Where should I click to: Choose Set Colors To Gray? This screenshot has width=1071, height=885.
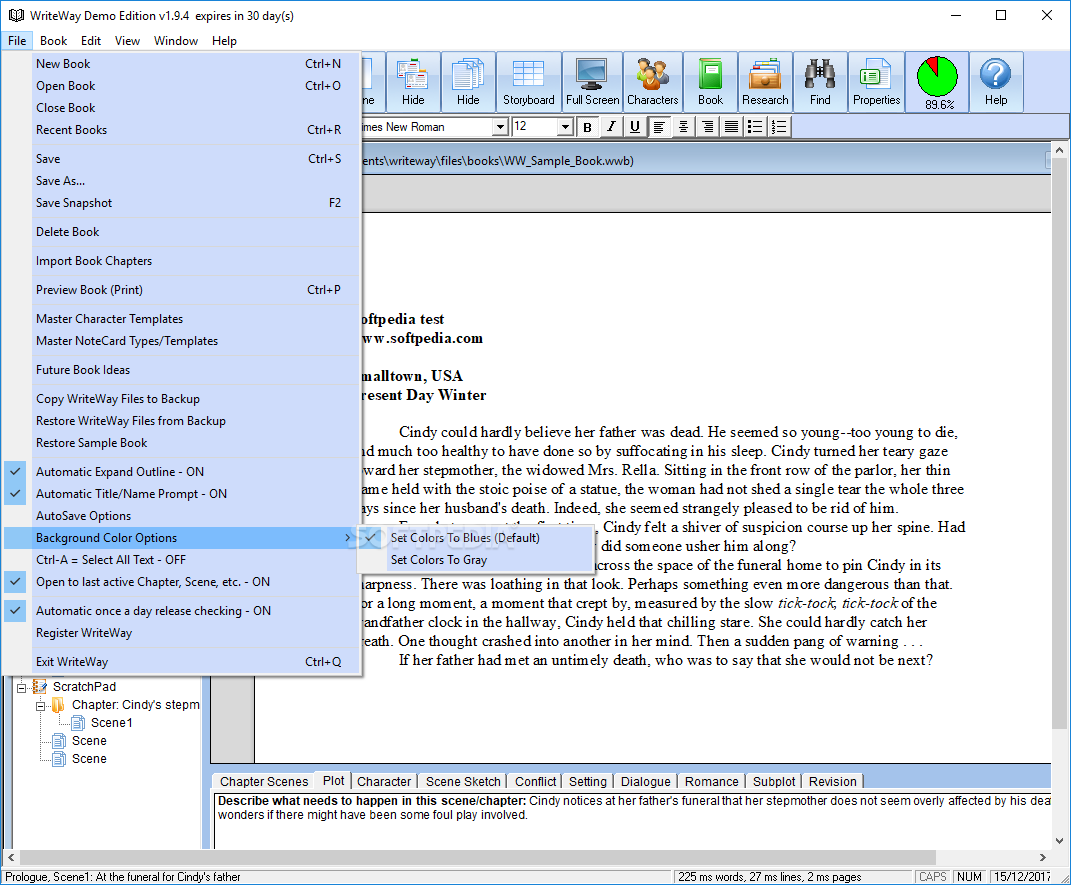tap(475, 560)
